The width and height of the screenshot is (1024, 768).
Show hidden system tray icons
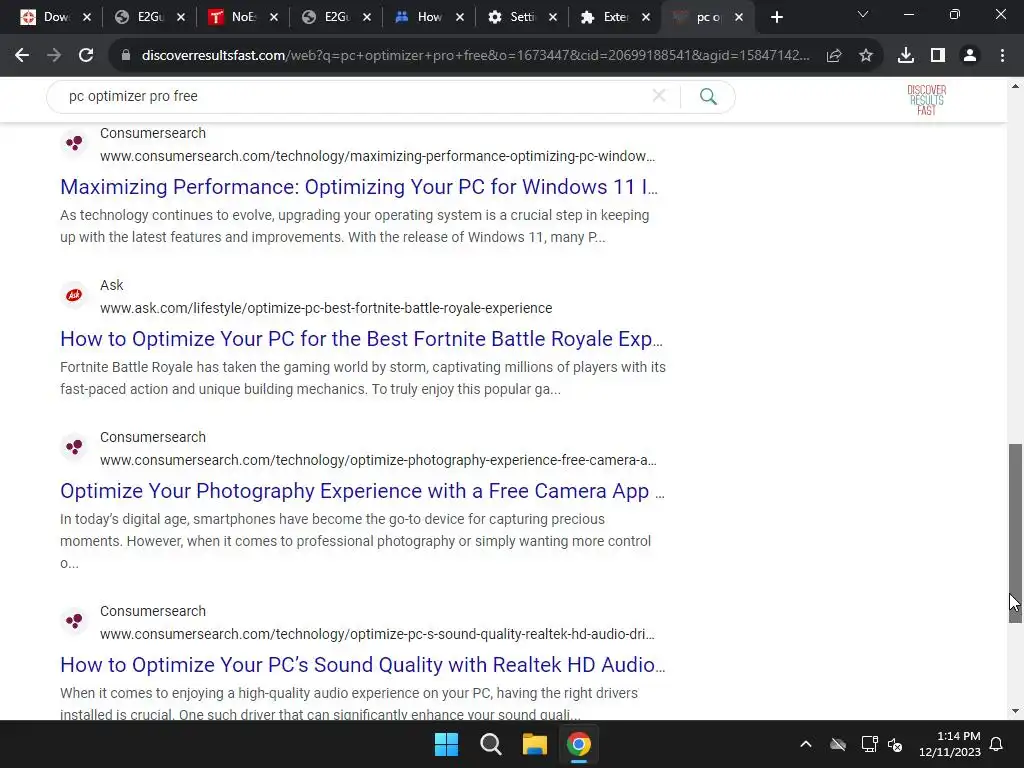(806, 744)
